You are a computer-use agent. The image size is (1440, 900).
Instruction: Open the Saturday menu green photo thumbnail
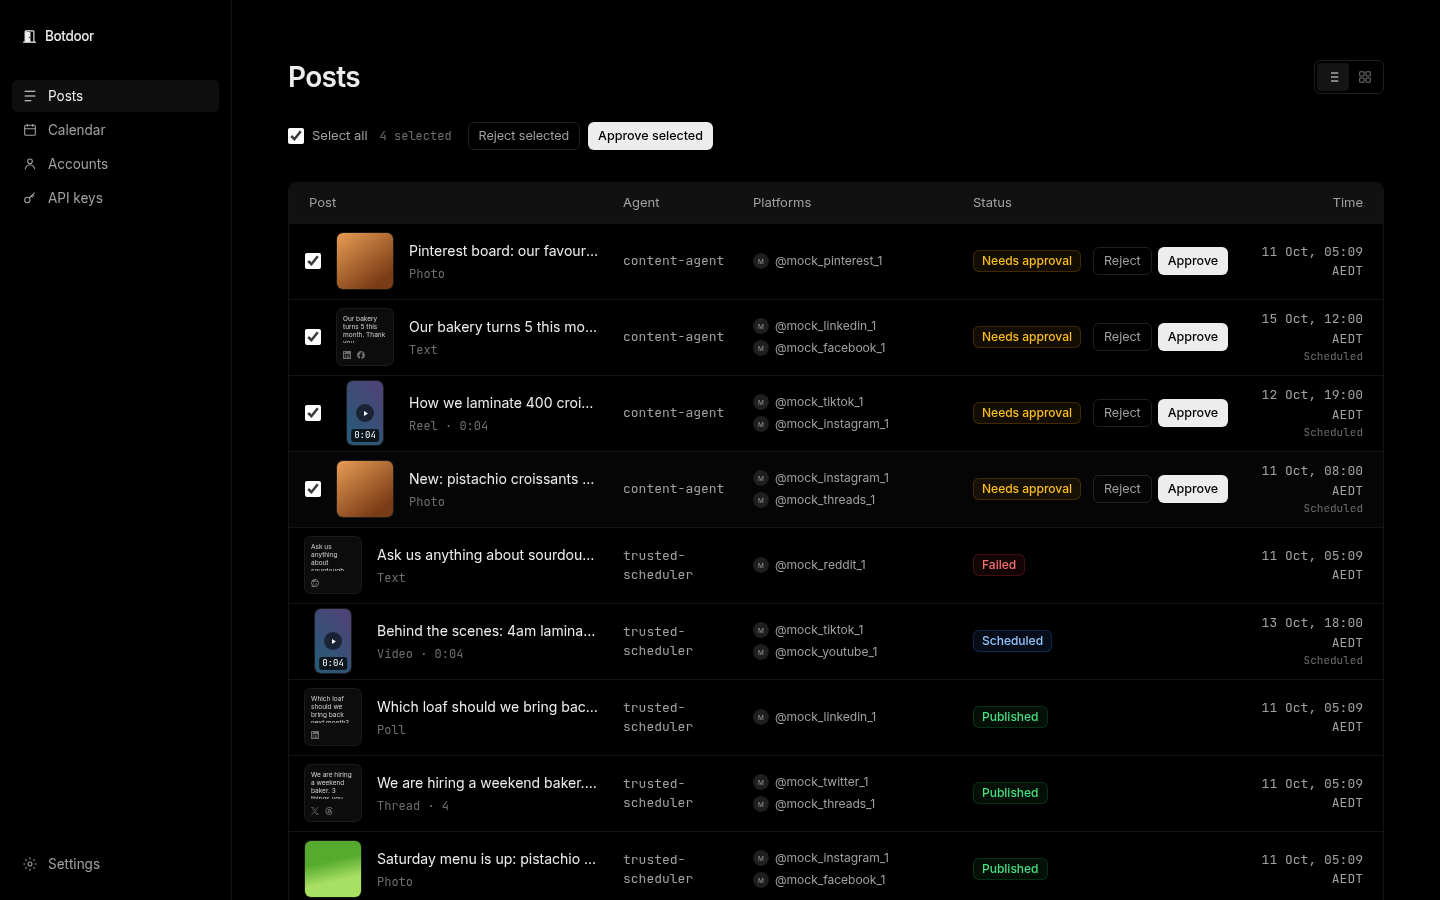point(333,869)
